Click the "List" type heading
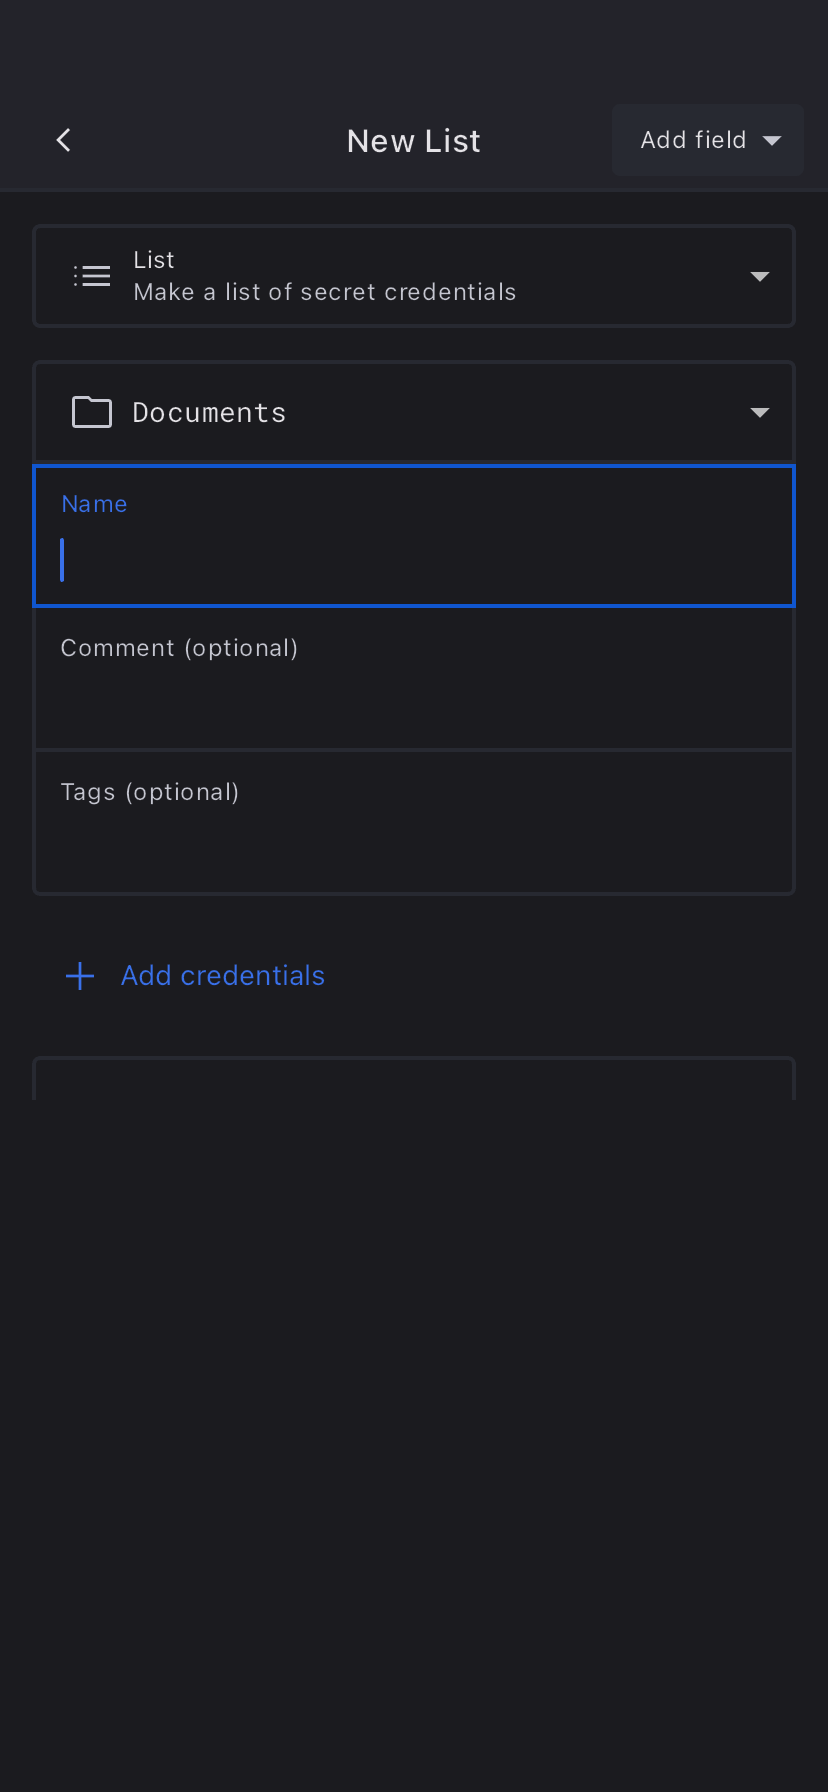Image resolution: width=828 pixels, height=1792 pixels. point(154,260)
